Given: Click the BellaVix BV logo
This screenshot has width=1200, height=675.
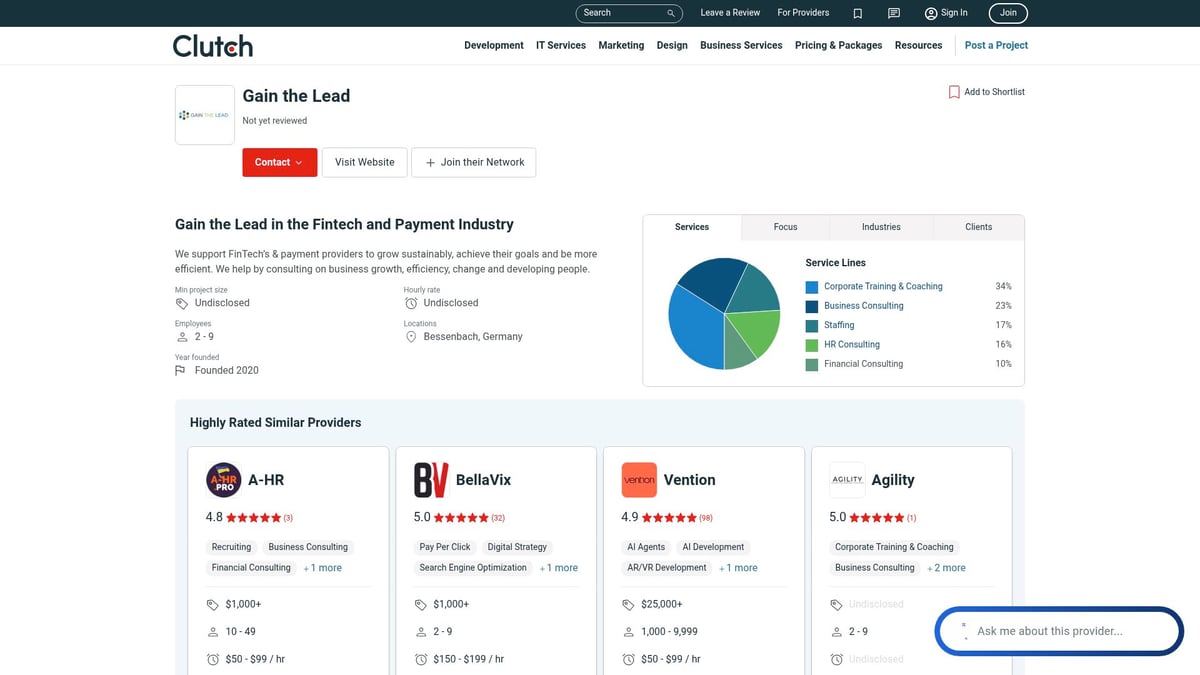Looking at the screenshot, I should [x=431, y=480].
